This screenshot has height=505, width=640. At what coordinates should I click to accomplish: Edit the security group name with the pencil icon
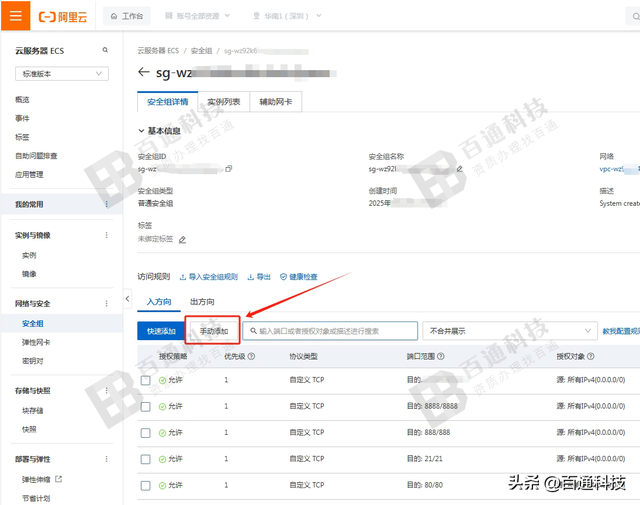click(460, 168)
